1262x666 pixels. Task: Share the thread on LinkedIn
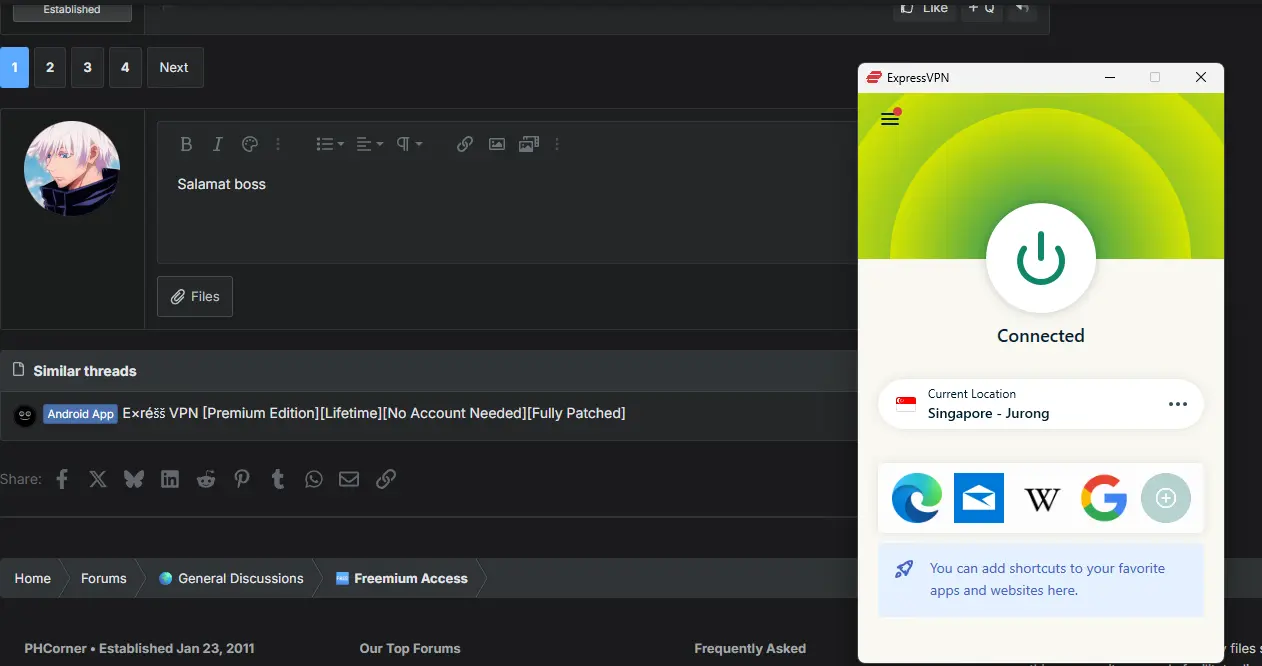(x=170, y=479)
